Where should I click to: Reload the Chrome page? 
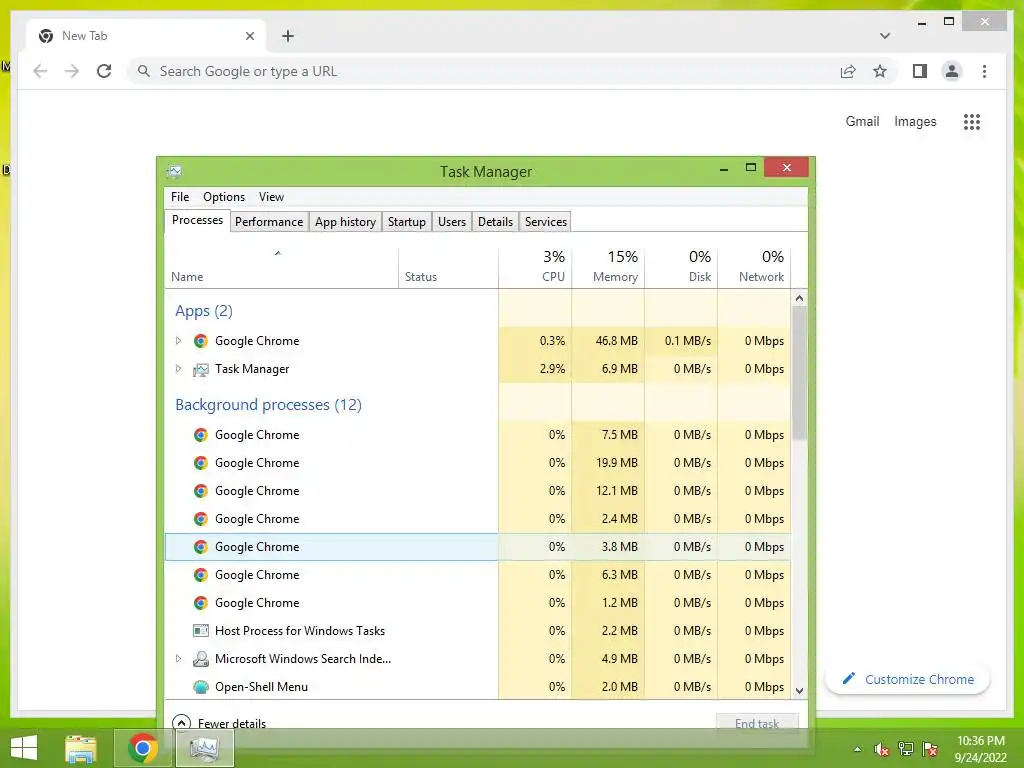[104, 71]
